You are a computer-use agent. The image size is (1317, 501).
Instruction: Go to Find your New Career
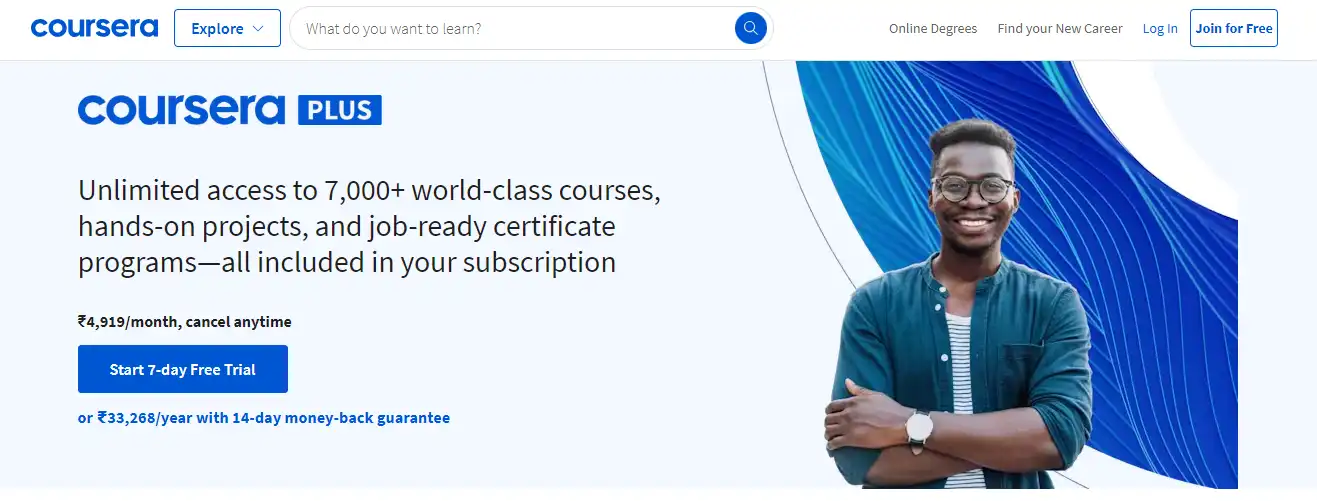click(1060, 28)
